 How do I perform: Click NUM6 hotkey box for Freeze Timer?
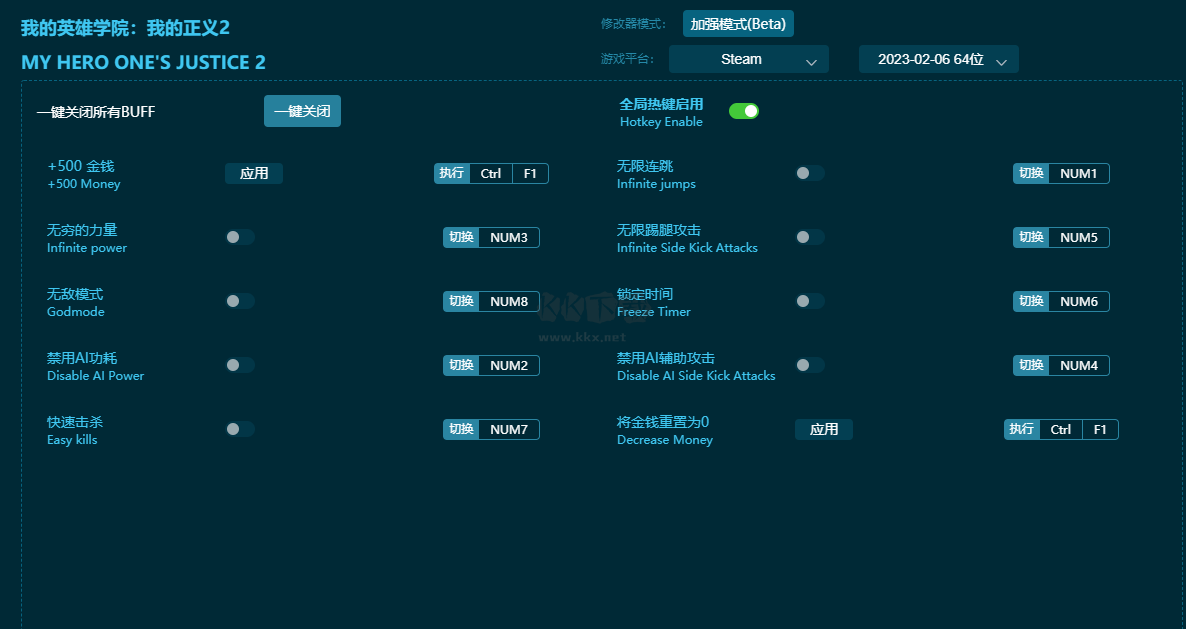coord(1079,301)
